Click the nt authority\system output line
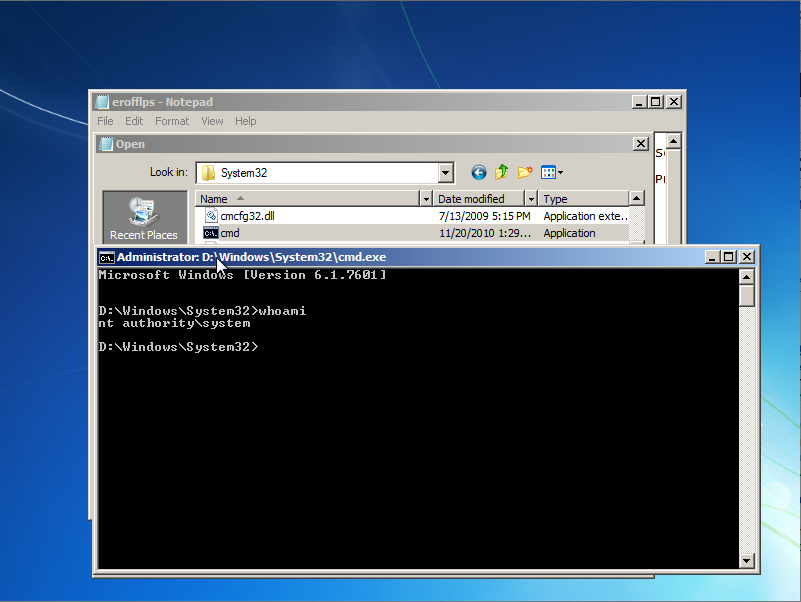This screenshot has width=801, height=602. [175, 323]
